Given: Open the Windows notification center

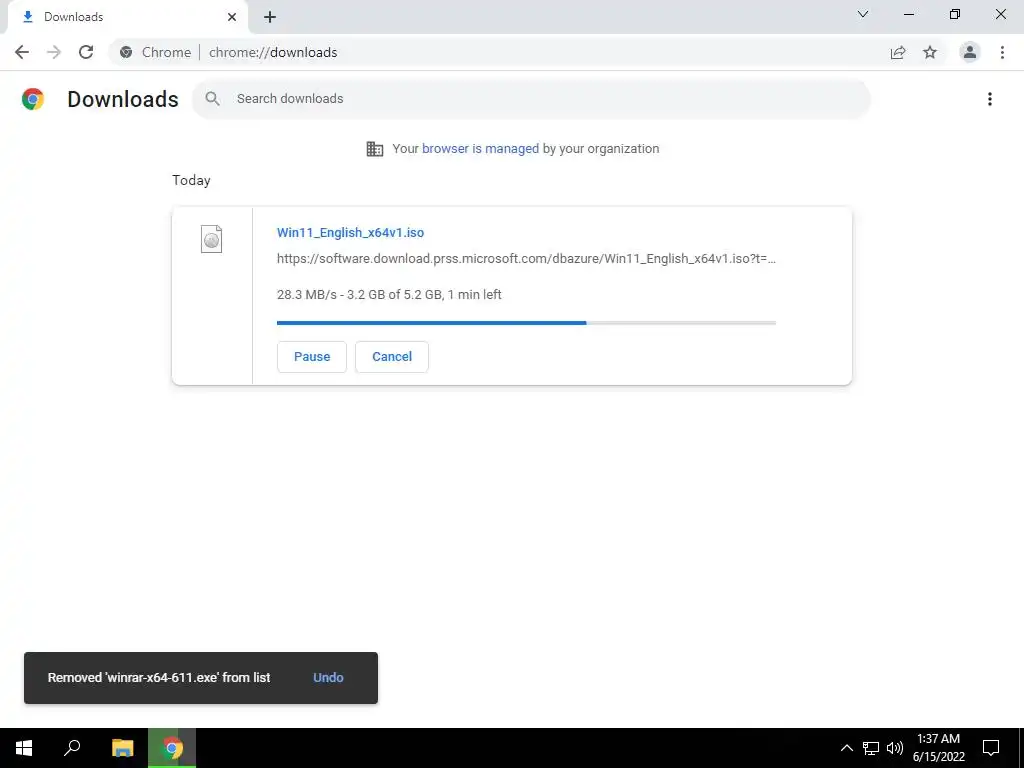Looking at the screenshot, I should [991, 748].
